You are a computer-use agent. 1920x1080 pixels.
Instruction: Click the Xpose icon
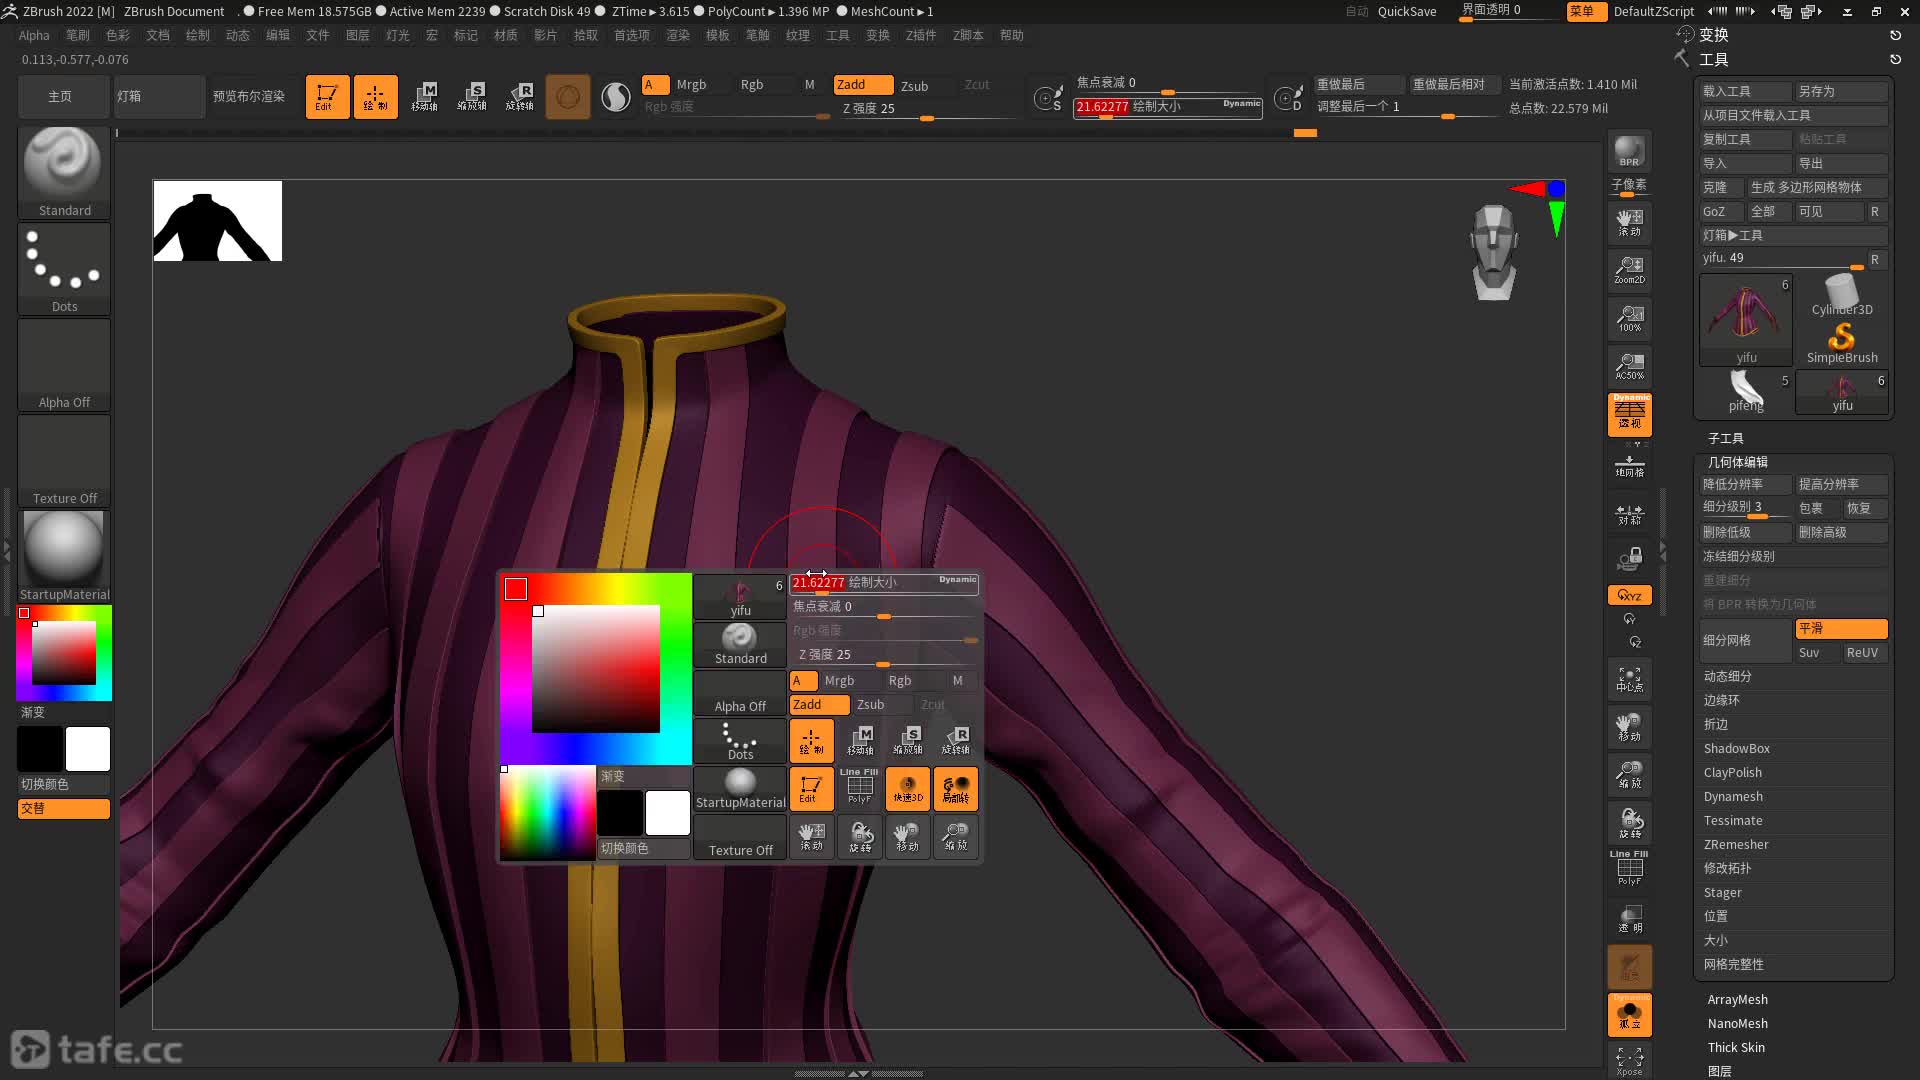click(1629, 1060)
